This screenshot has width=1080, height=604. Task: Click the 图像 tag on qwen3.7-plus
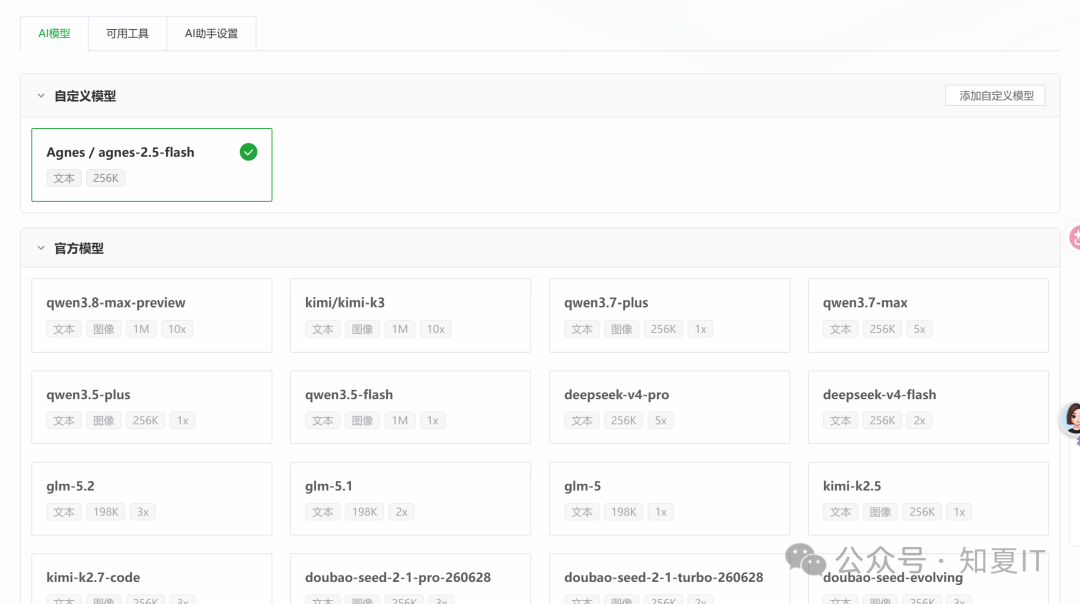click(x=621, y=329)
